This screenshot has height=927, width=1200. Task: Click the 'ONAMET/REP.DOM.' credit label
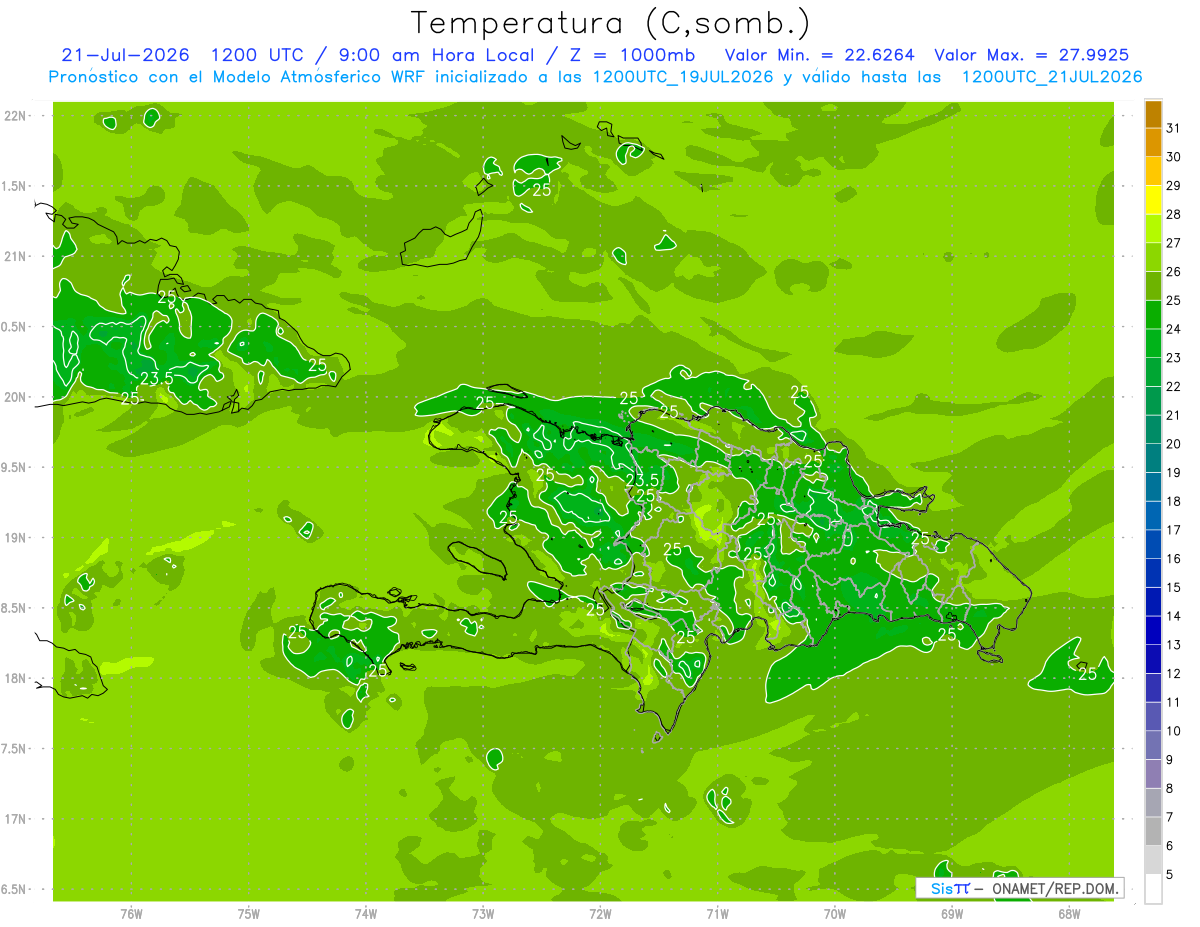pos(1056,888)
